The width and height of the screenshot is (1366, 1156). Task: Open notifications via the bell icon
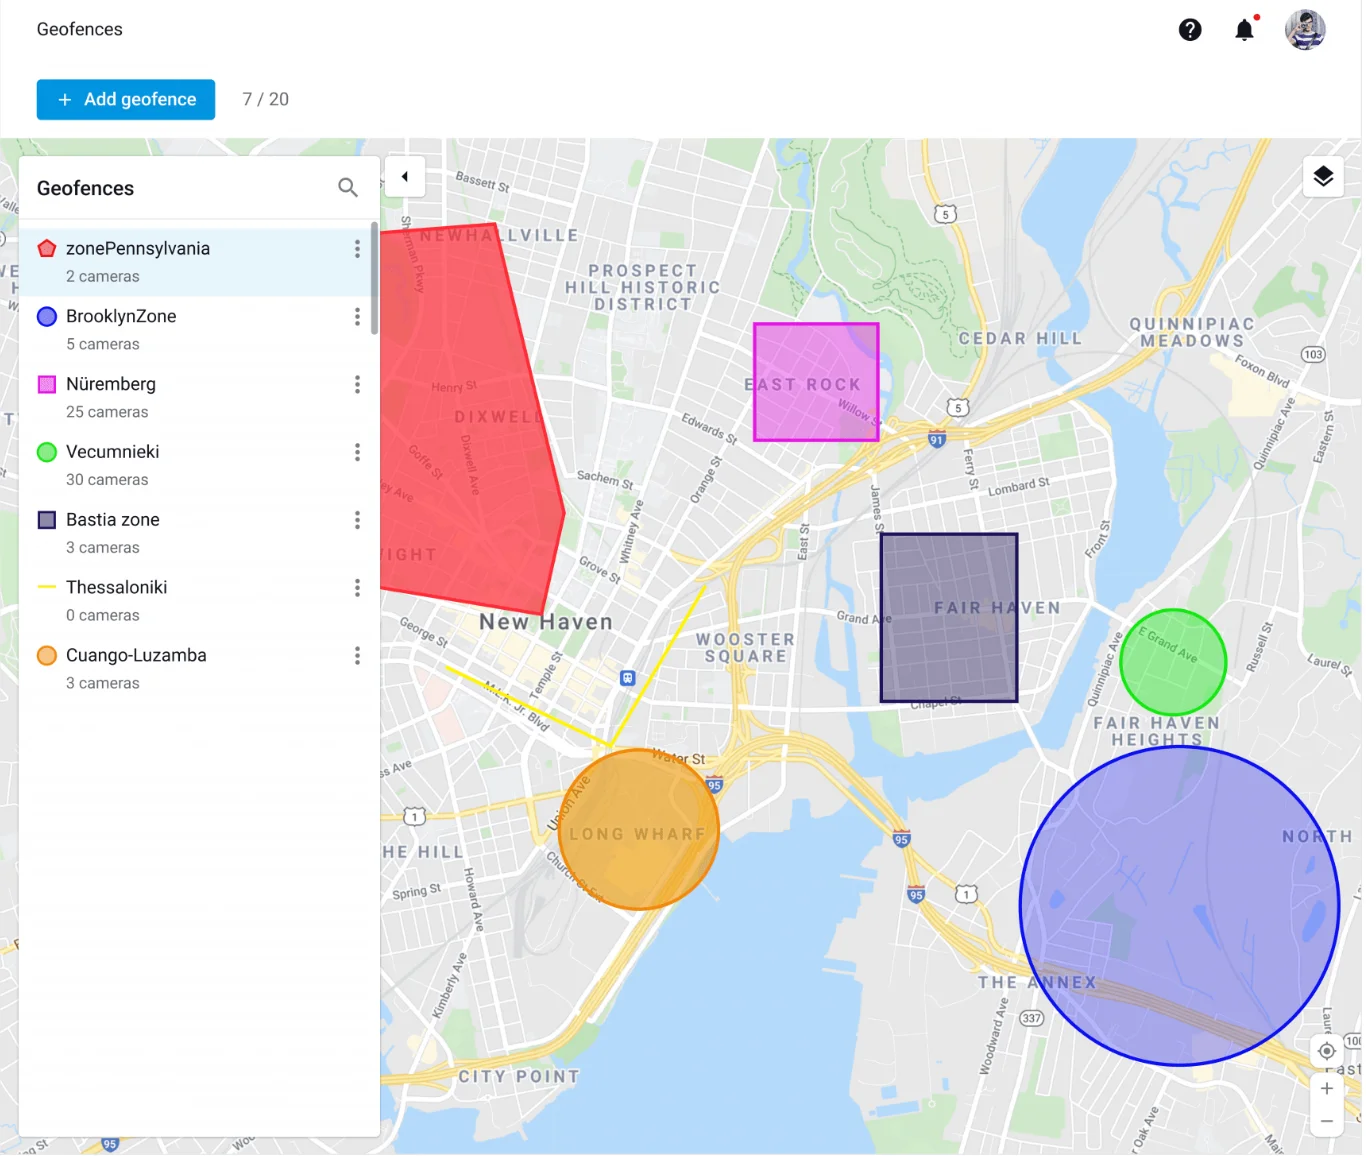pos(1244,29)
